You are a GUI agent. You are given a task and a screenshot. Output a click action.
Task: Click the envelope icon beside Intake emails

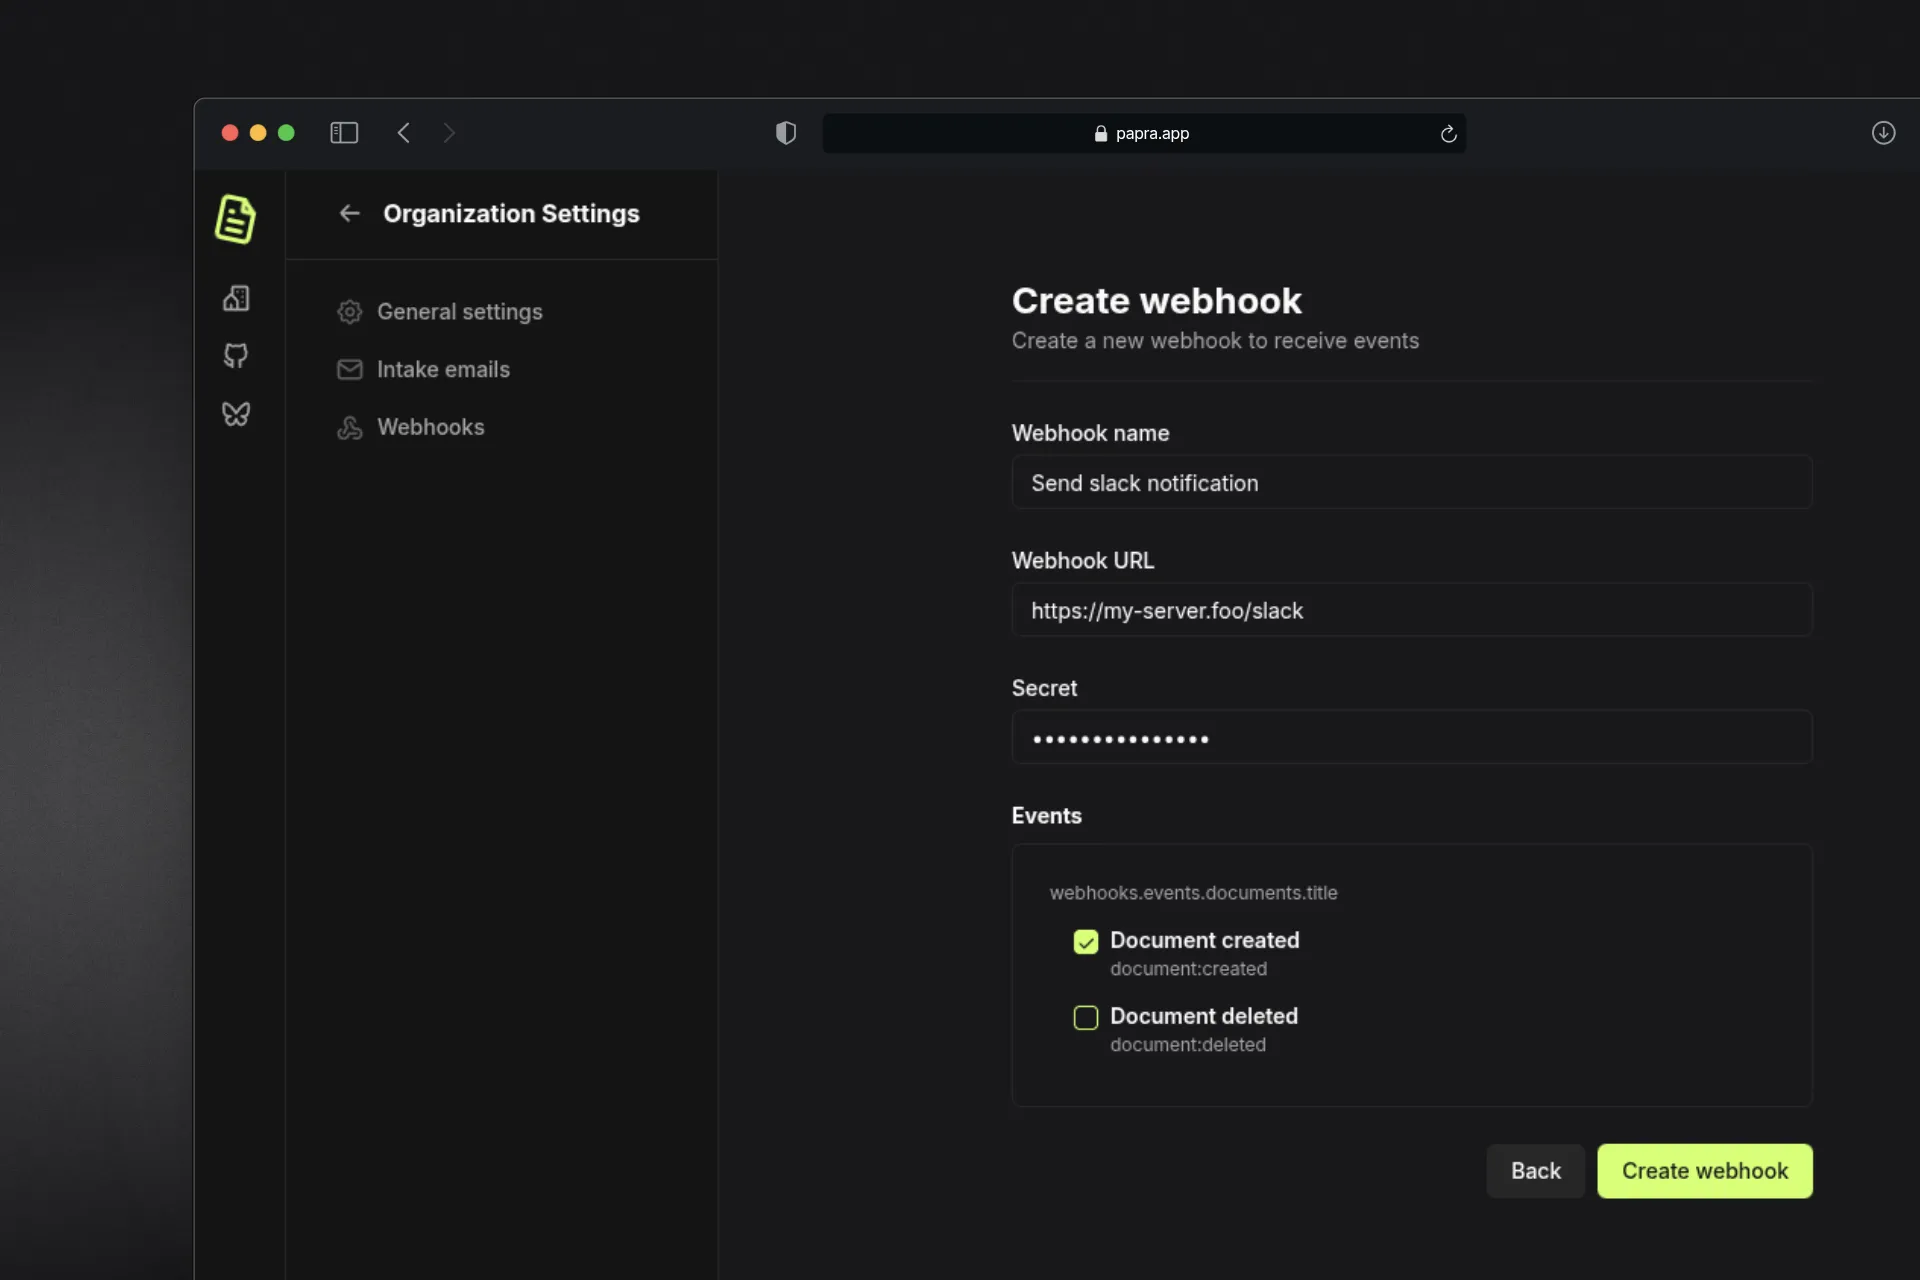[x=349, y=369]
